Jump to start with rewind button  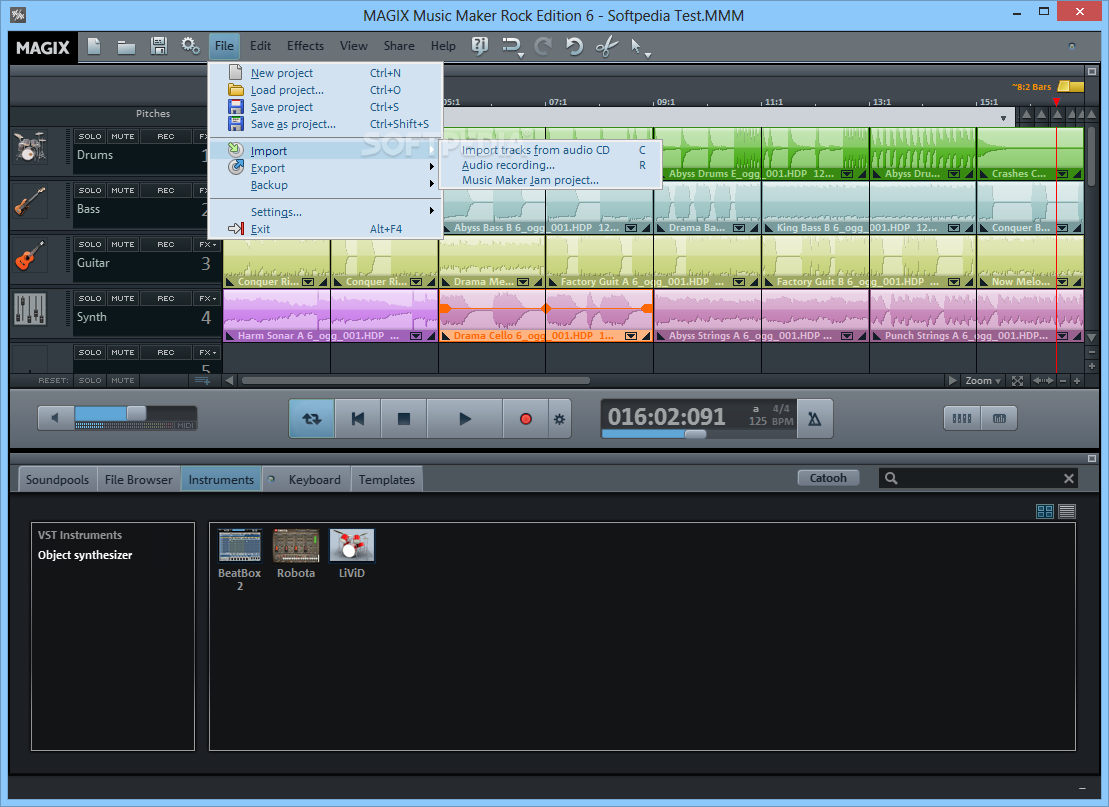pyautogui.click(x=357, y=419)
